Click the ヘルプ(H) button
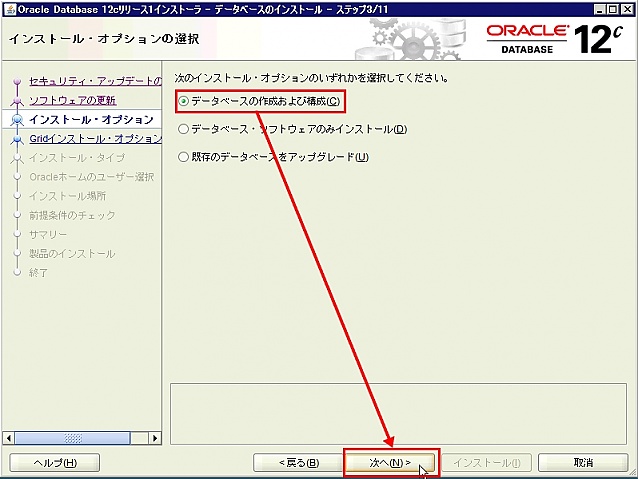Screen dimensions: 638x479 pos(55,463)
